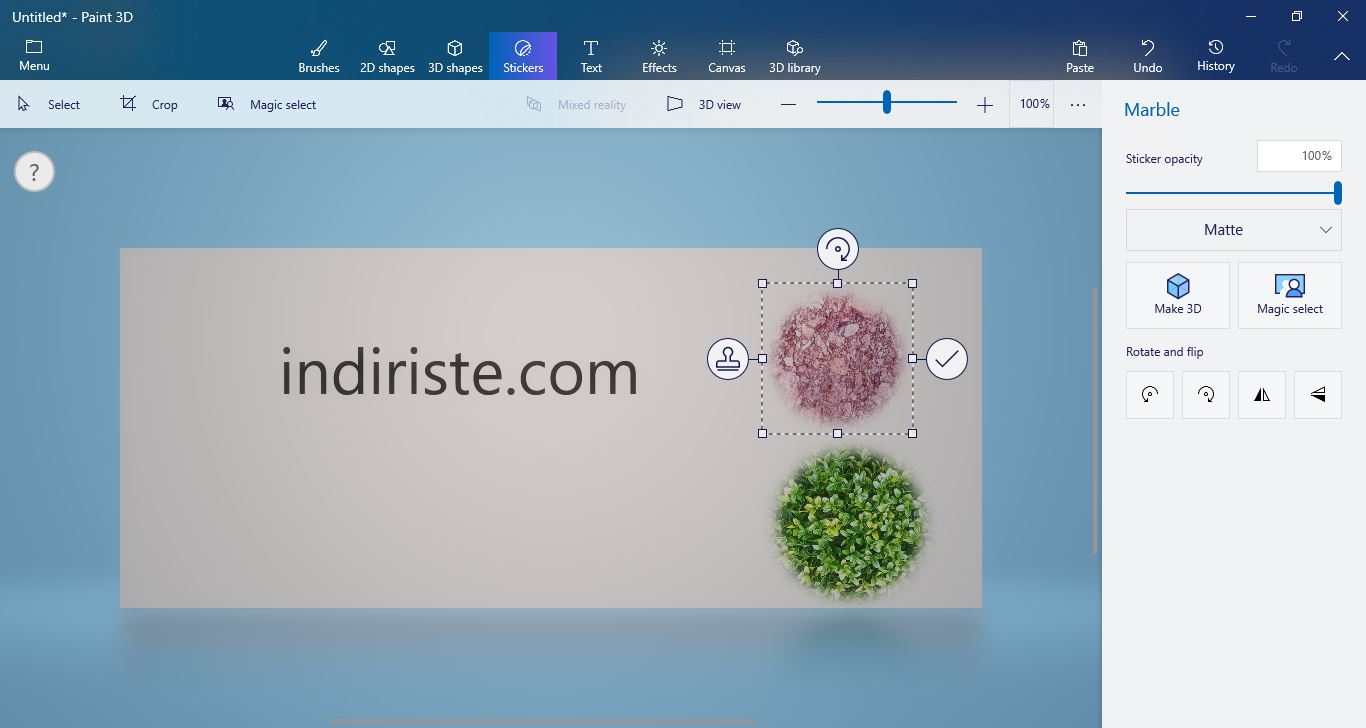1366x728 pixels.
Task: Click the sticker rotate handle
Action: click(x=838, y=249)
